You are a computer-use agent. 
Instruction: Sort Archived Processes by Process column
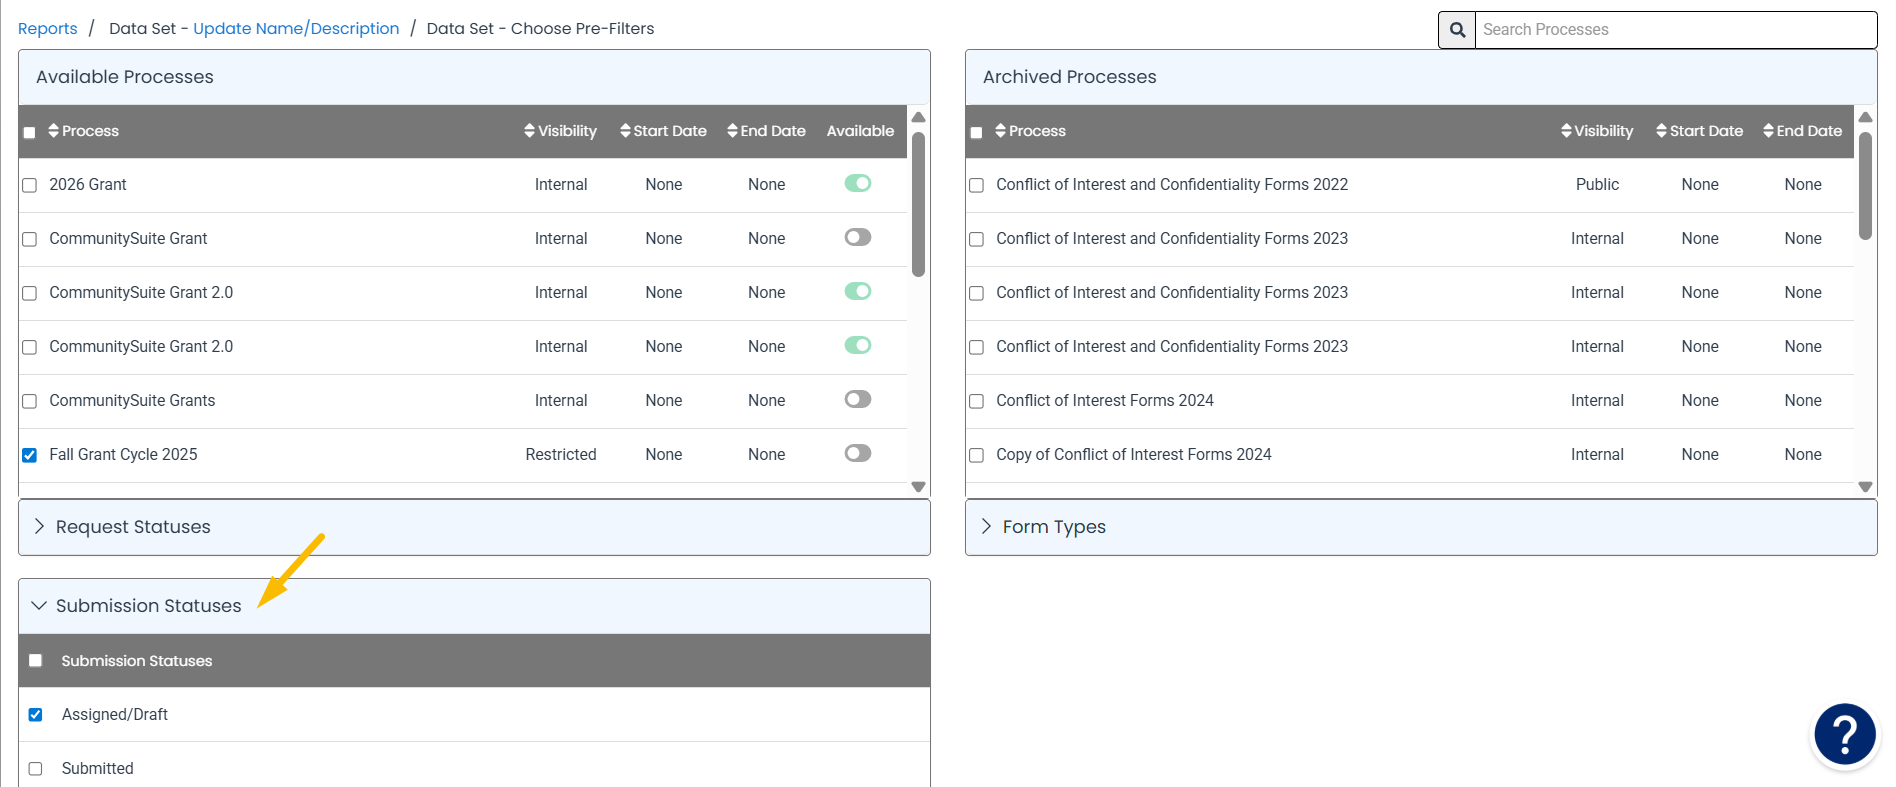[x=1031, y=131]
